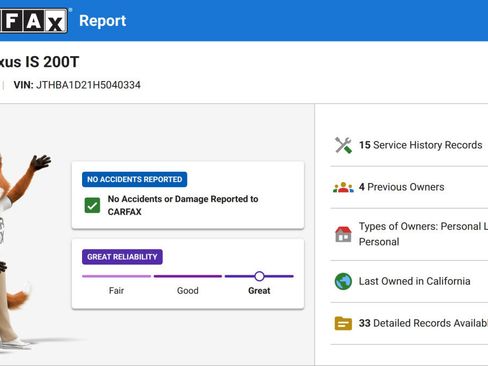Click the house owner type icon
This screenshot has height=366, width=488.
[x=343, y=234]
